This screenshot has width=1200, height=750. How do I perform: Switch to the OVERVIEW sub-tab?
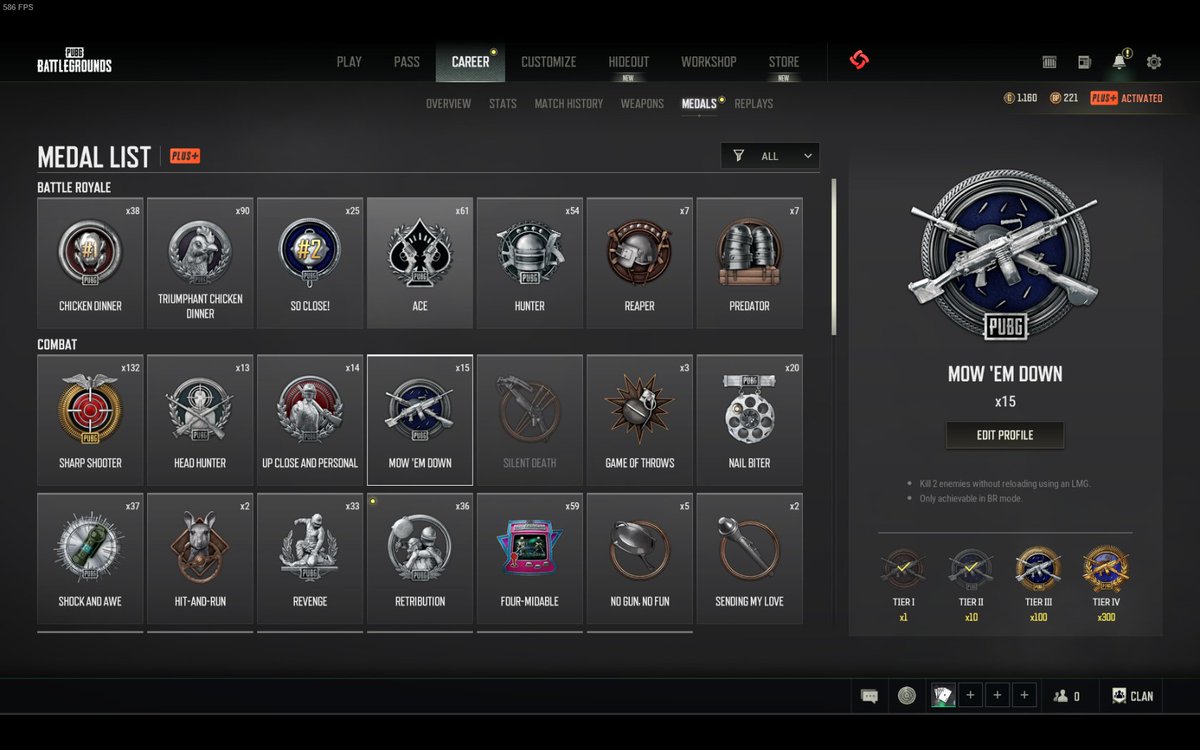click(448, 104)
